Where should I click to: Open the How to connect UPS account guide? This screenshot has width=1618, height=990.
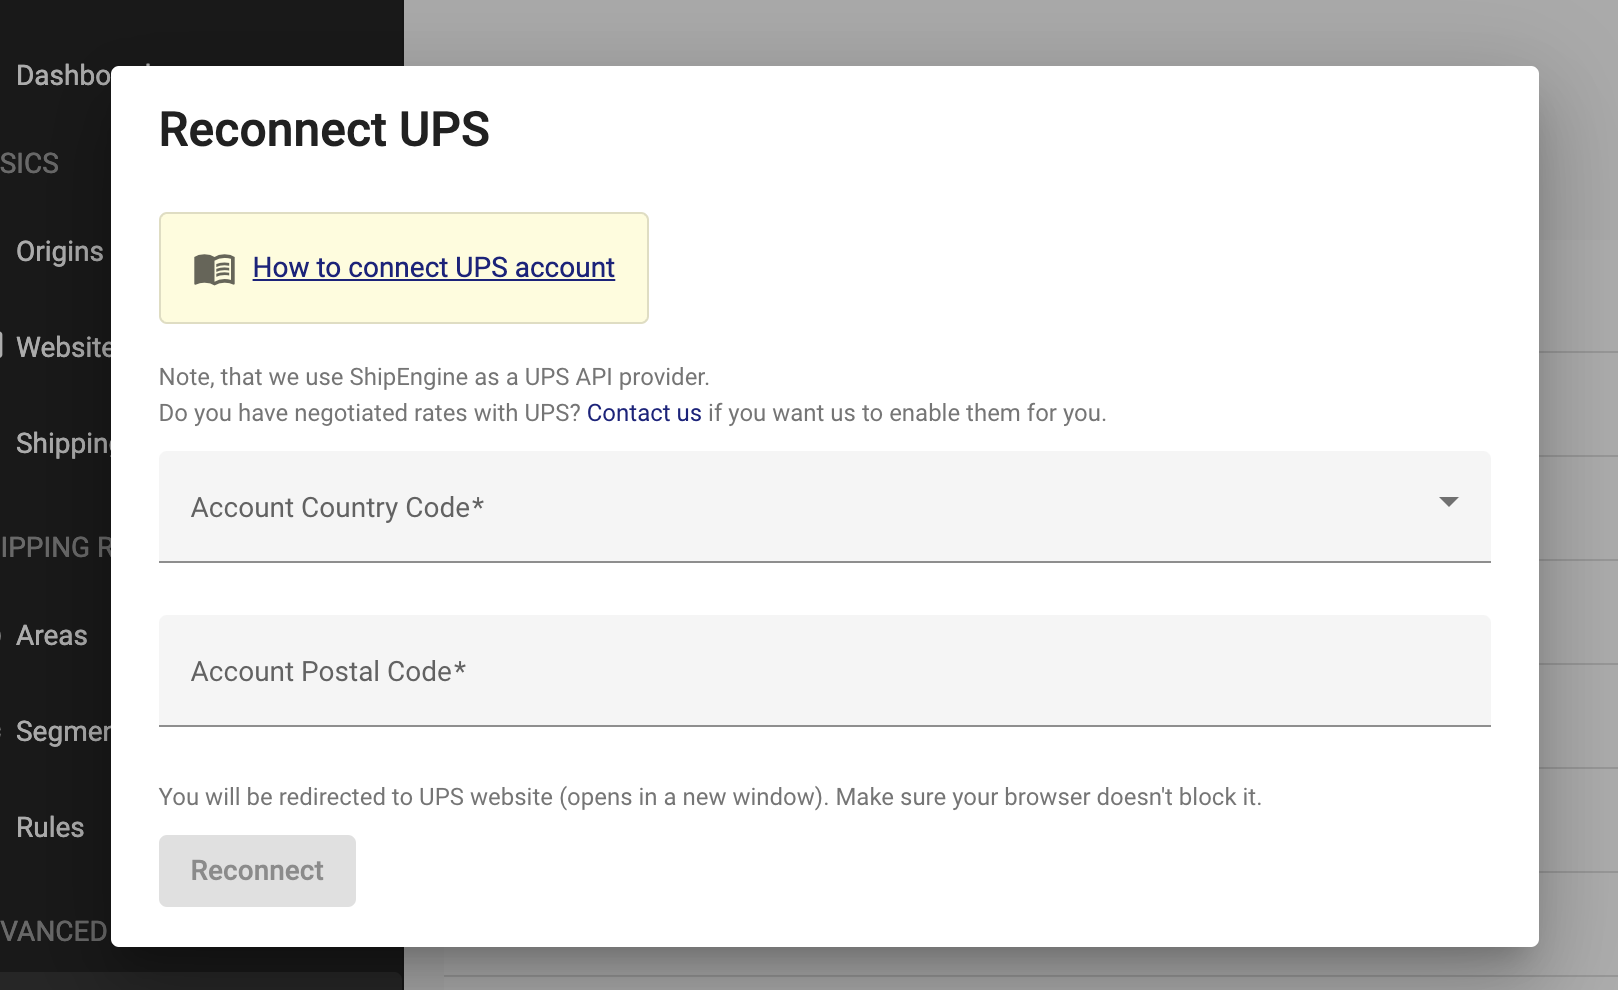click(433, 268)
